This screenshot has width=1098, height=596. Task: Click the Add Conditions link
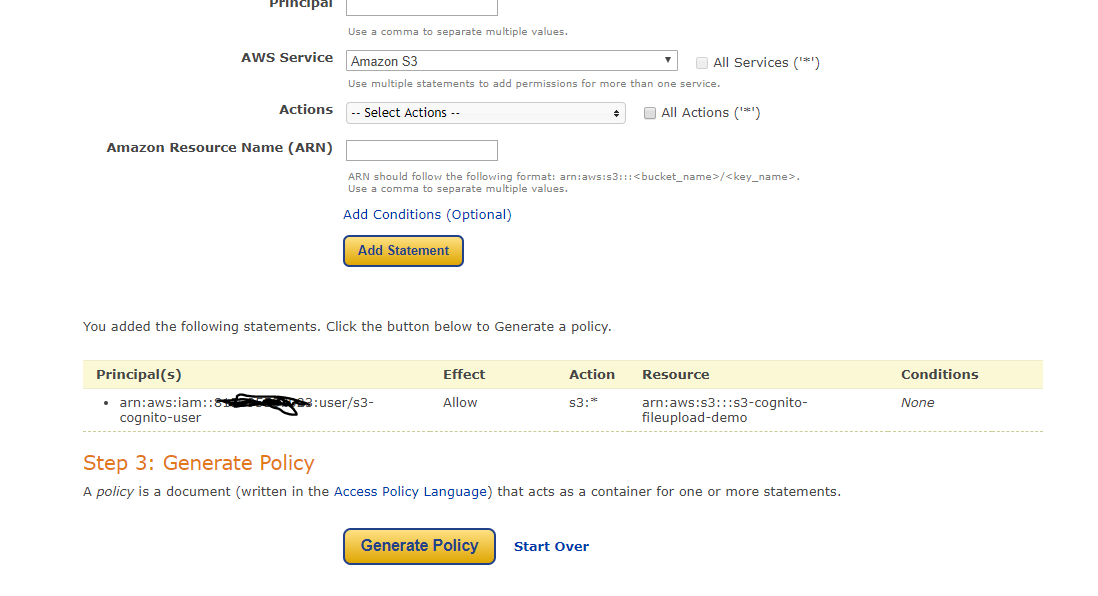click(x=391, y=214)
